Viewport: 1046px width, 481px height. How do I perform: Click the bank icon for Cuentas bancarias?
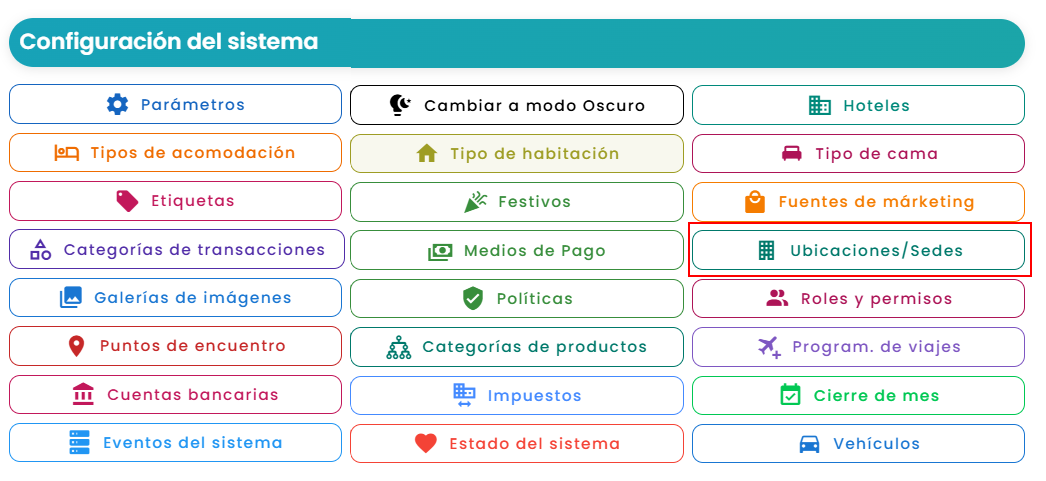point(83,394)
